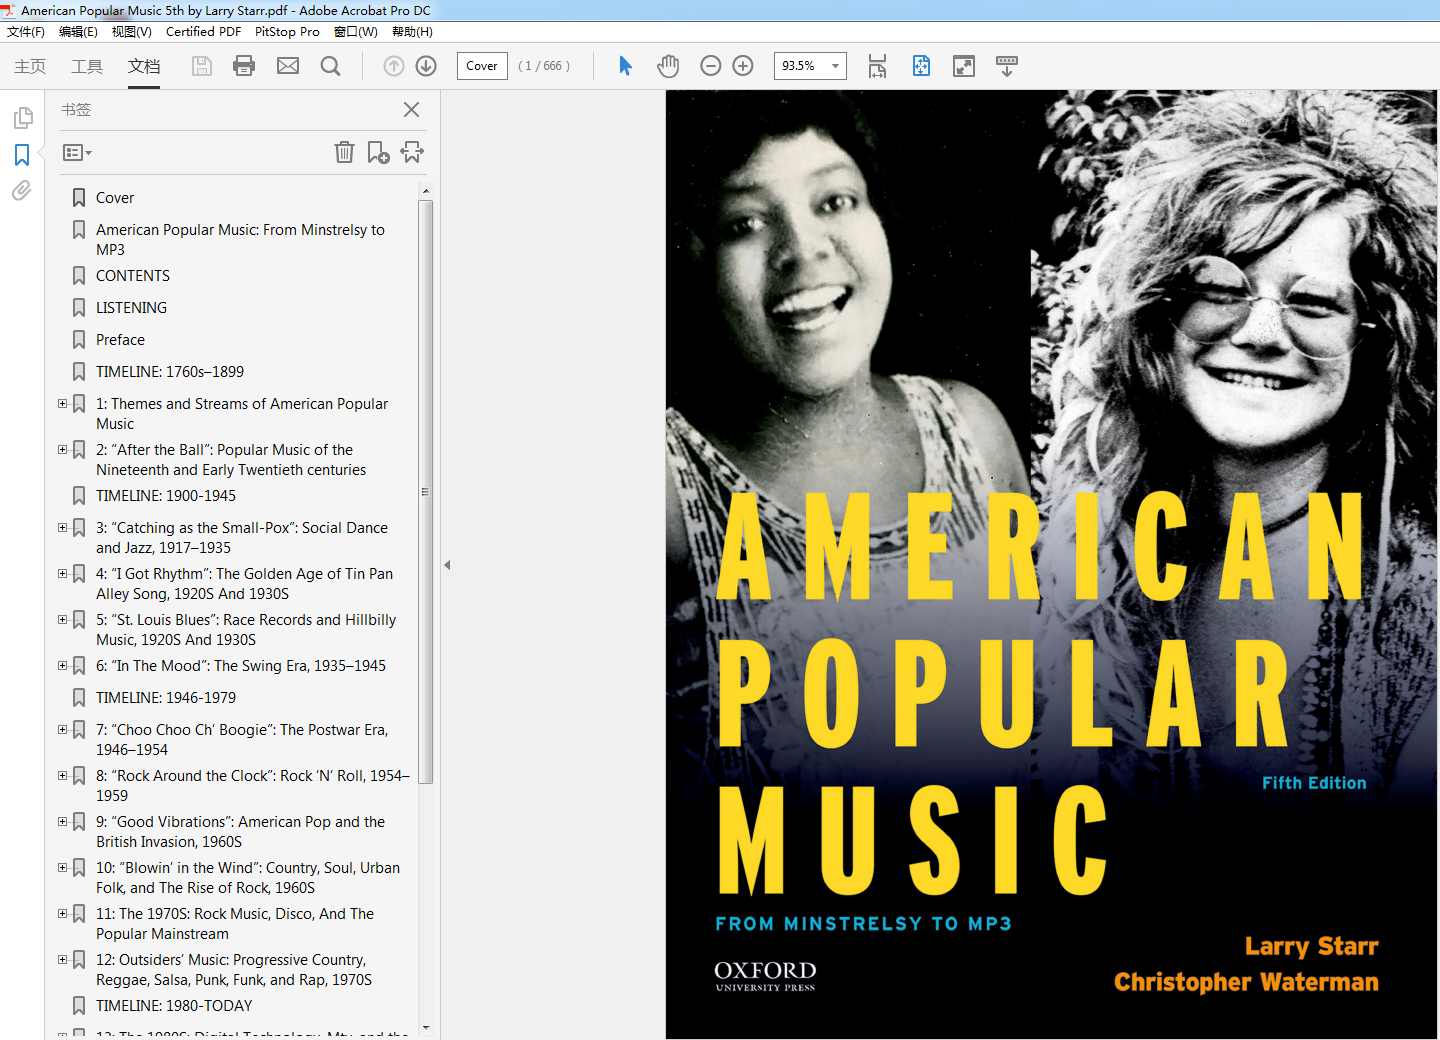
Task: Click the email envelope icon
Action: click(x=288, y=66)
